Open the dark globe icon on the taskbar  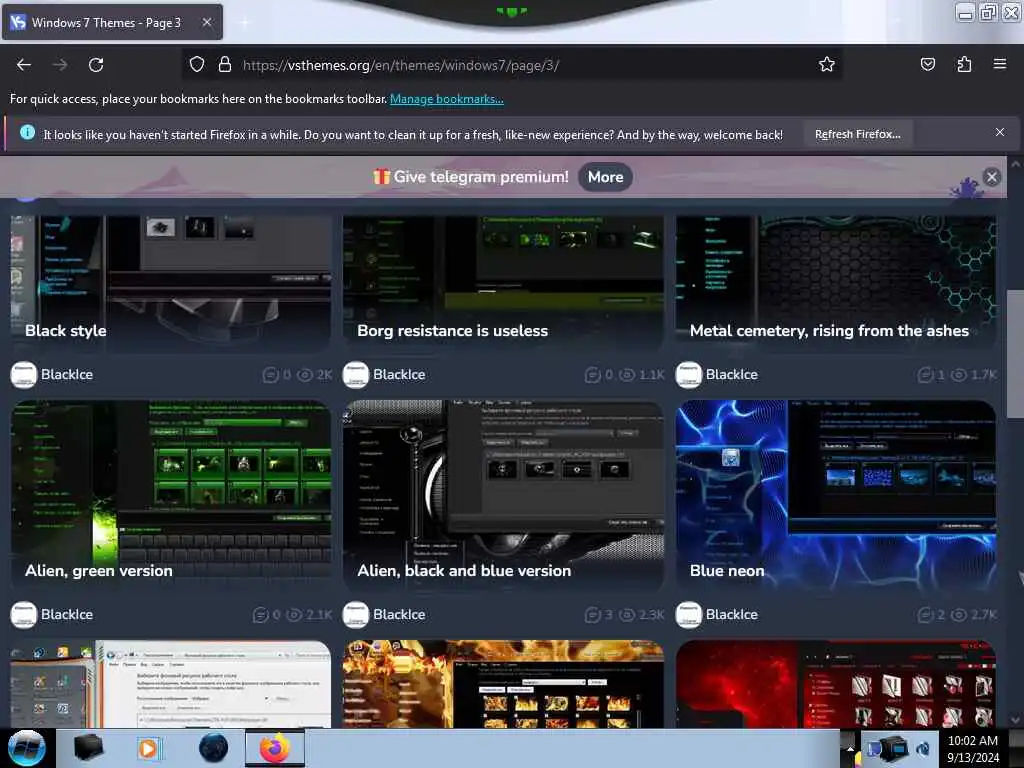coord(214,748)
